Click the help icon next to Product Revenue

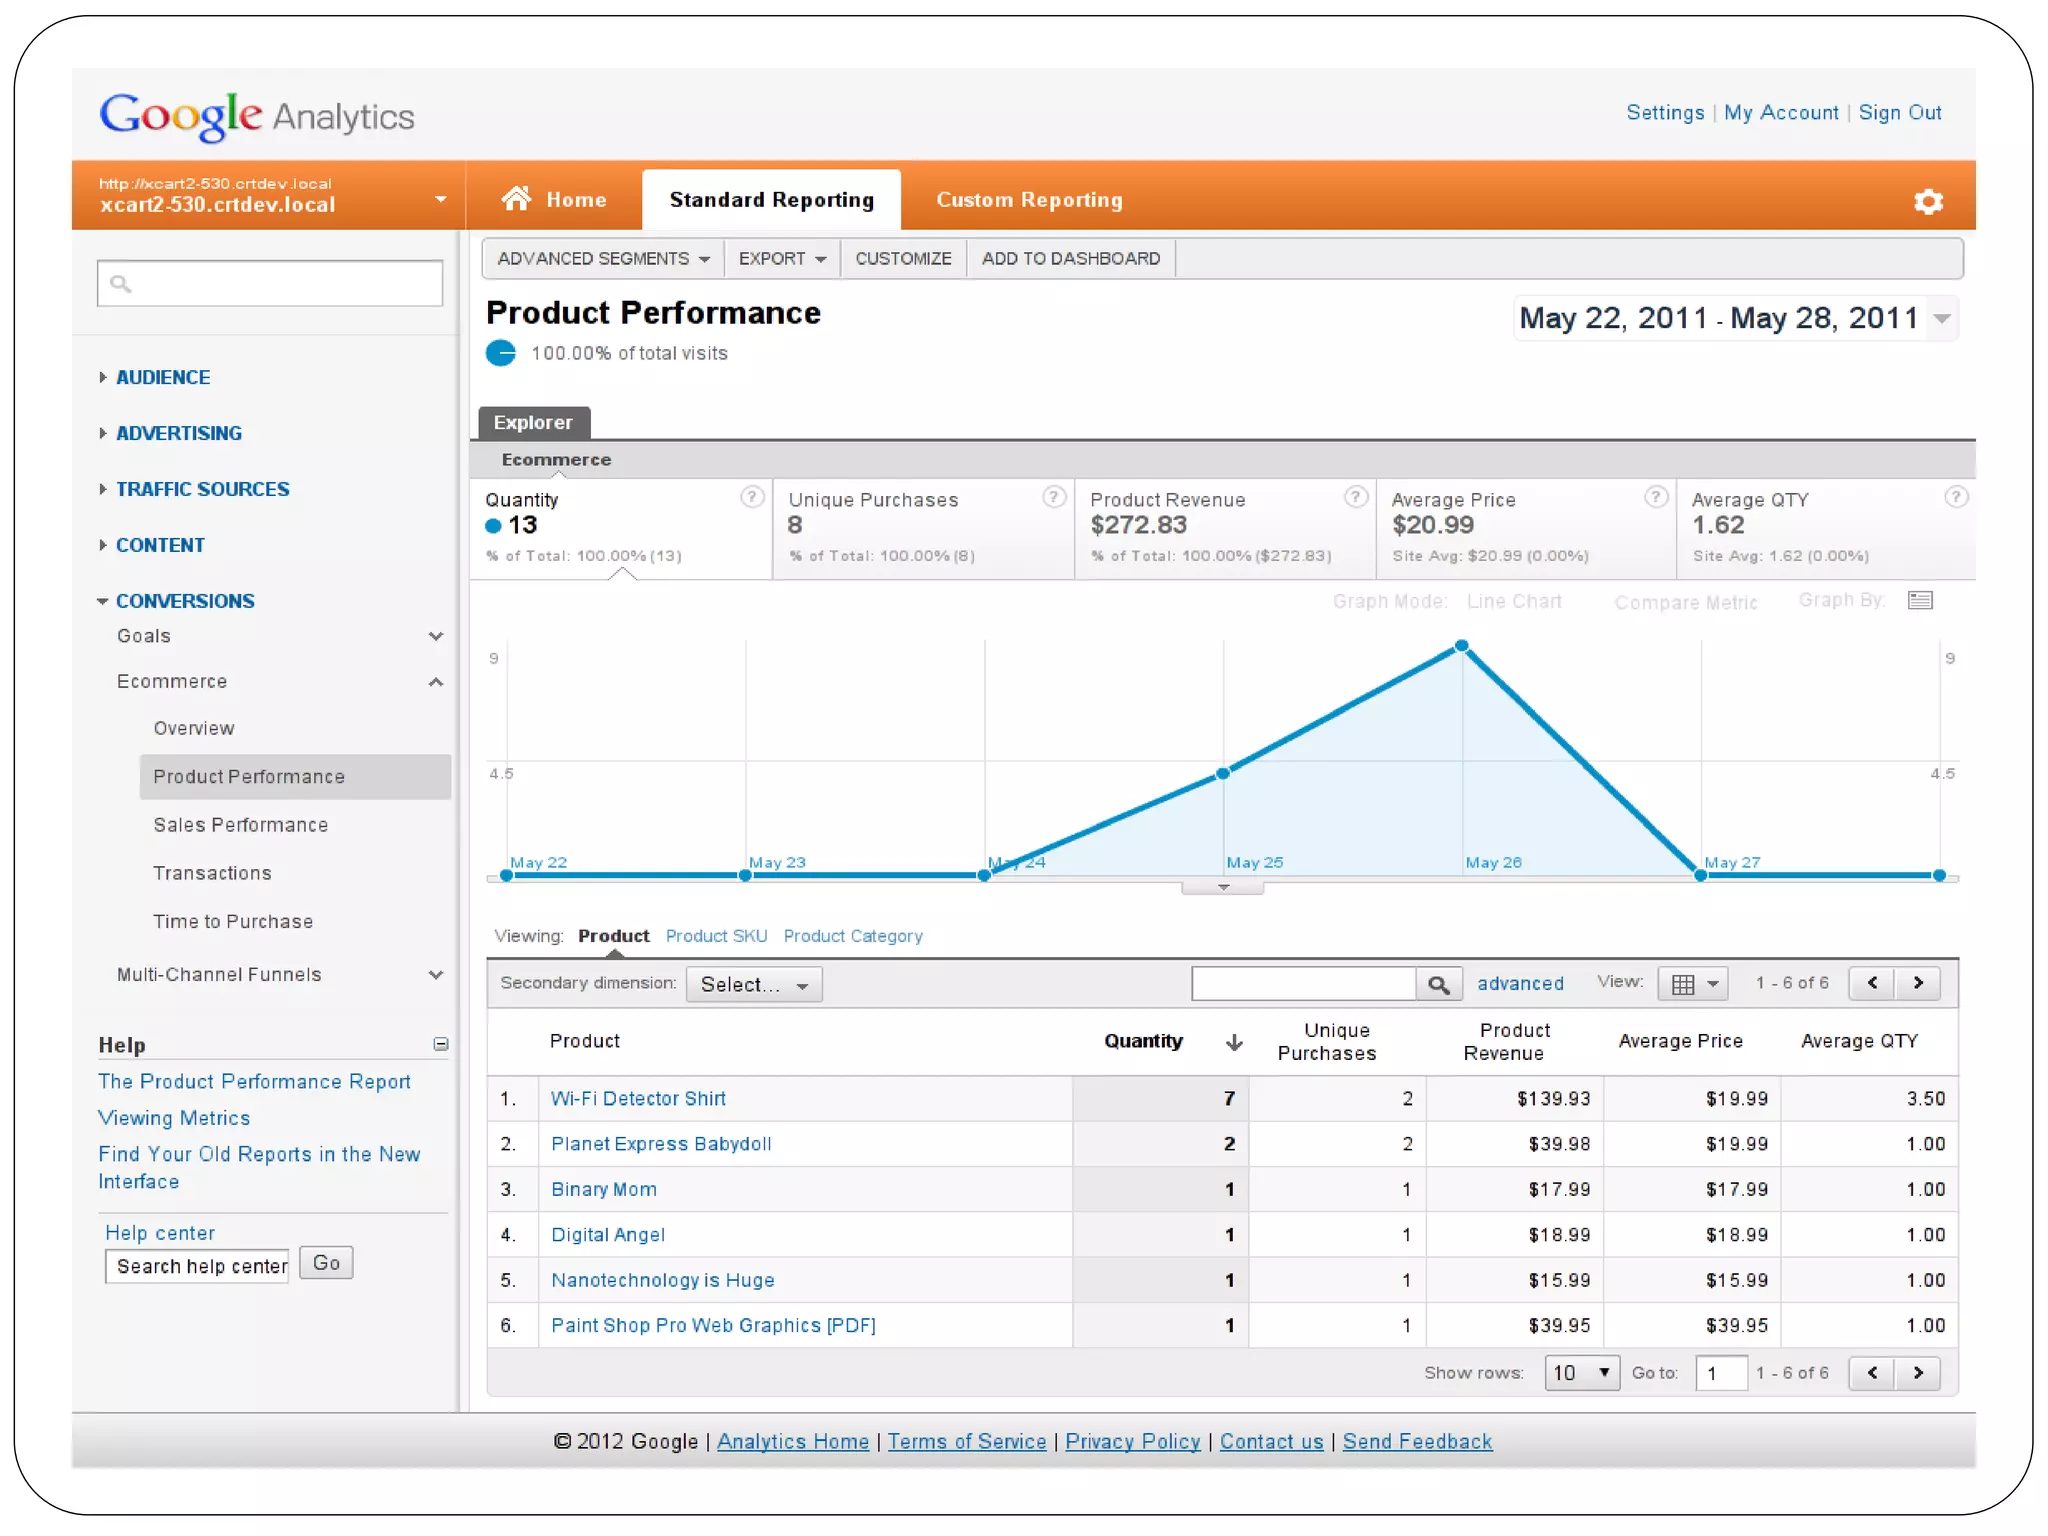(1355, 497)
